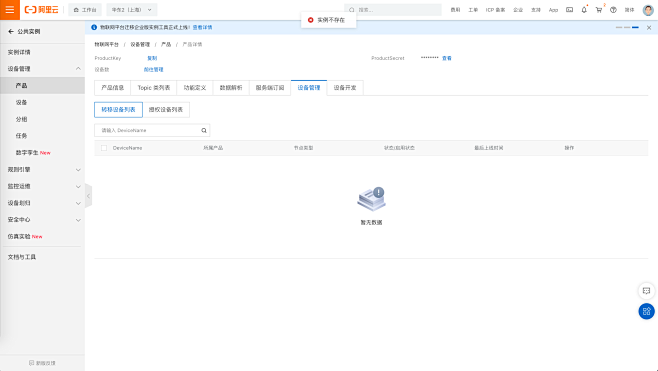The height and width of the screenshot is (371, 658).
Task: Open the notifications bell icon
Action: [x=584, y=10]
